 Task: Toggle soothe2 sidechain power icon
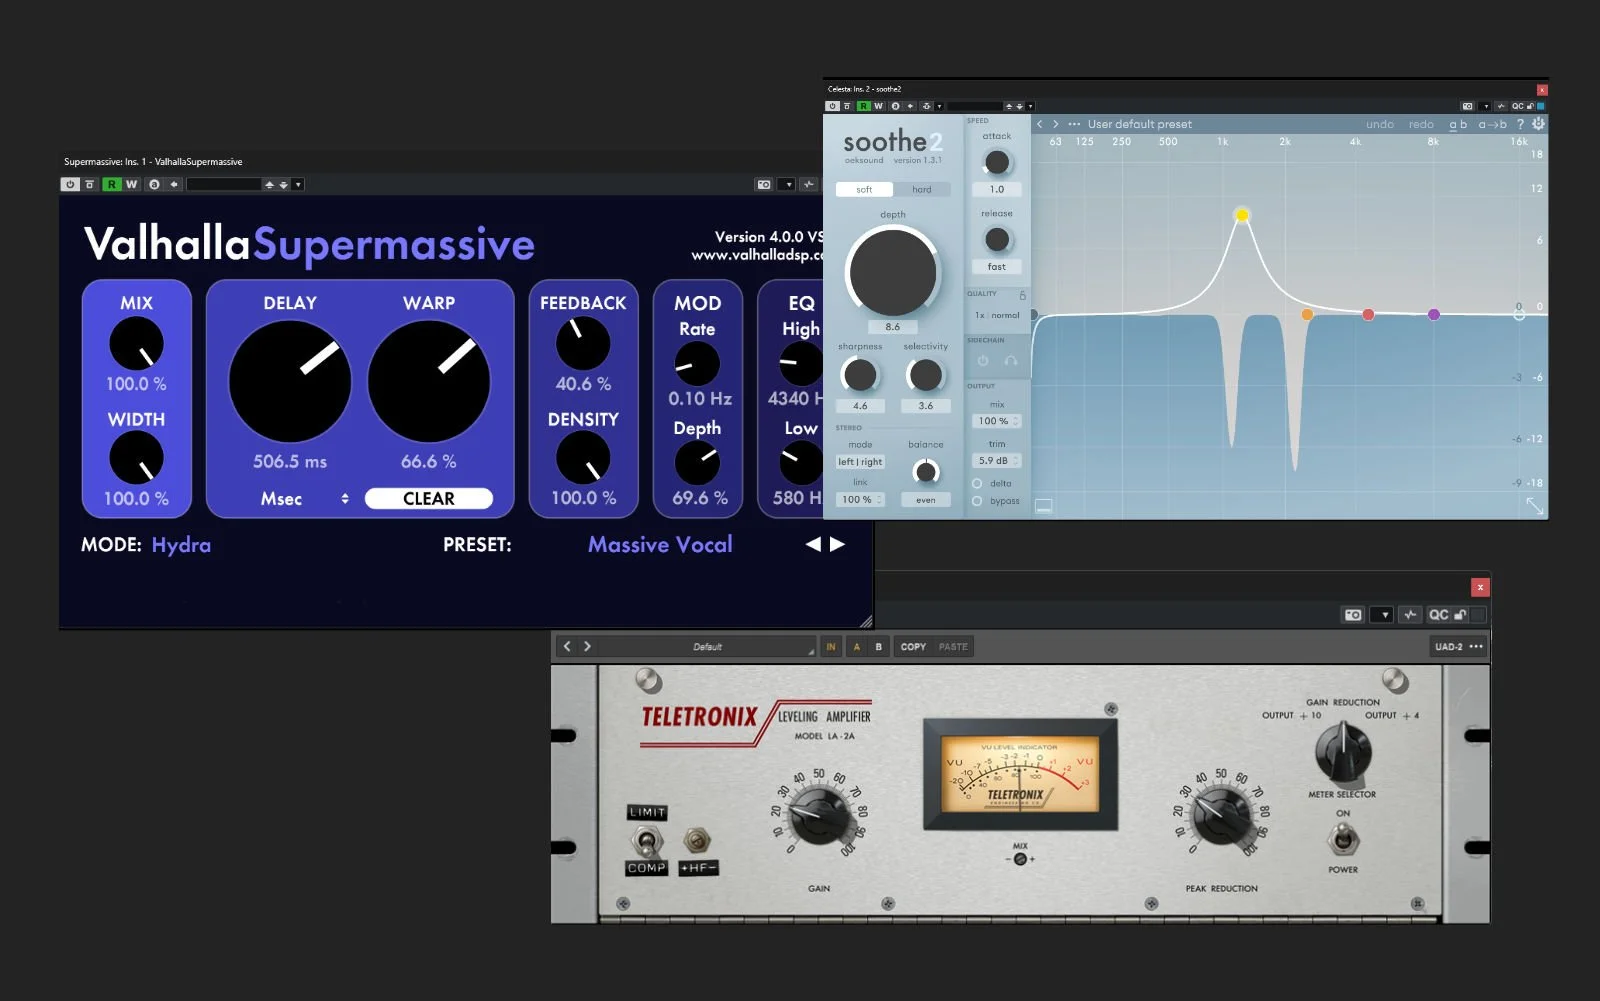coord(982,360)
